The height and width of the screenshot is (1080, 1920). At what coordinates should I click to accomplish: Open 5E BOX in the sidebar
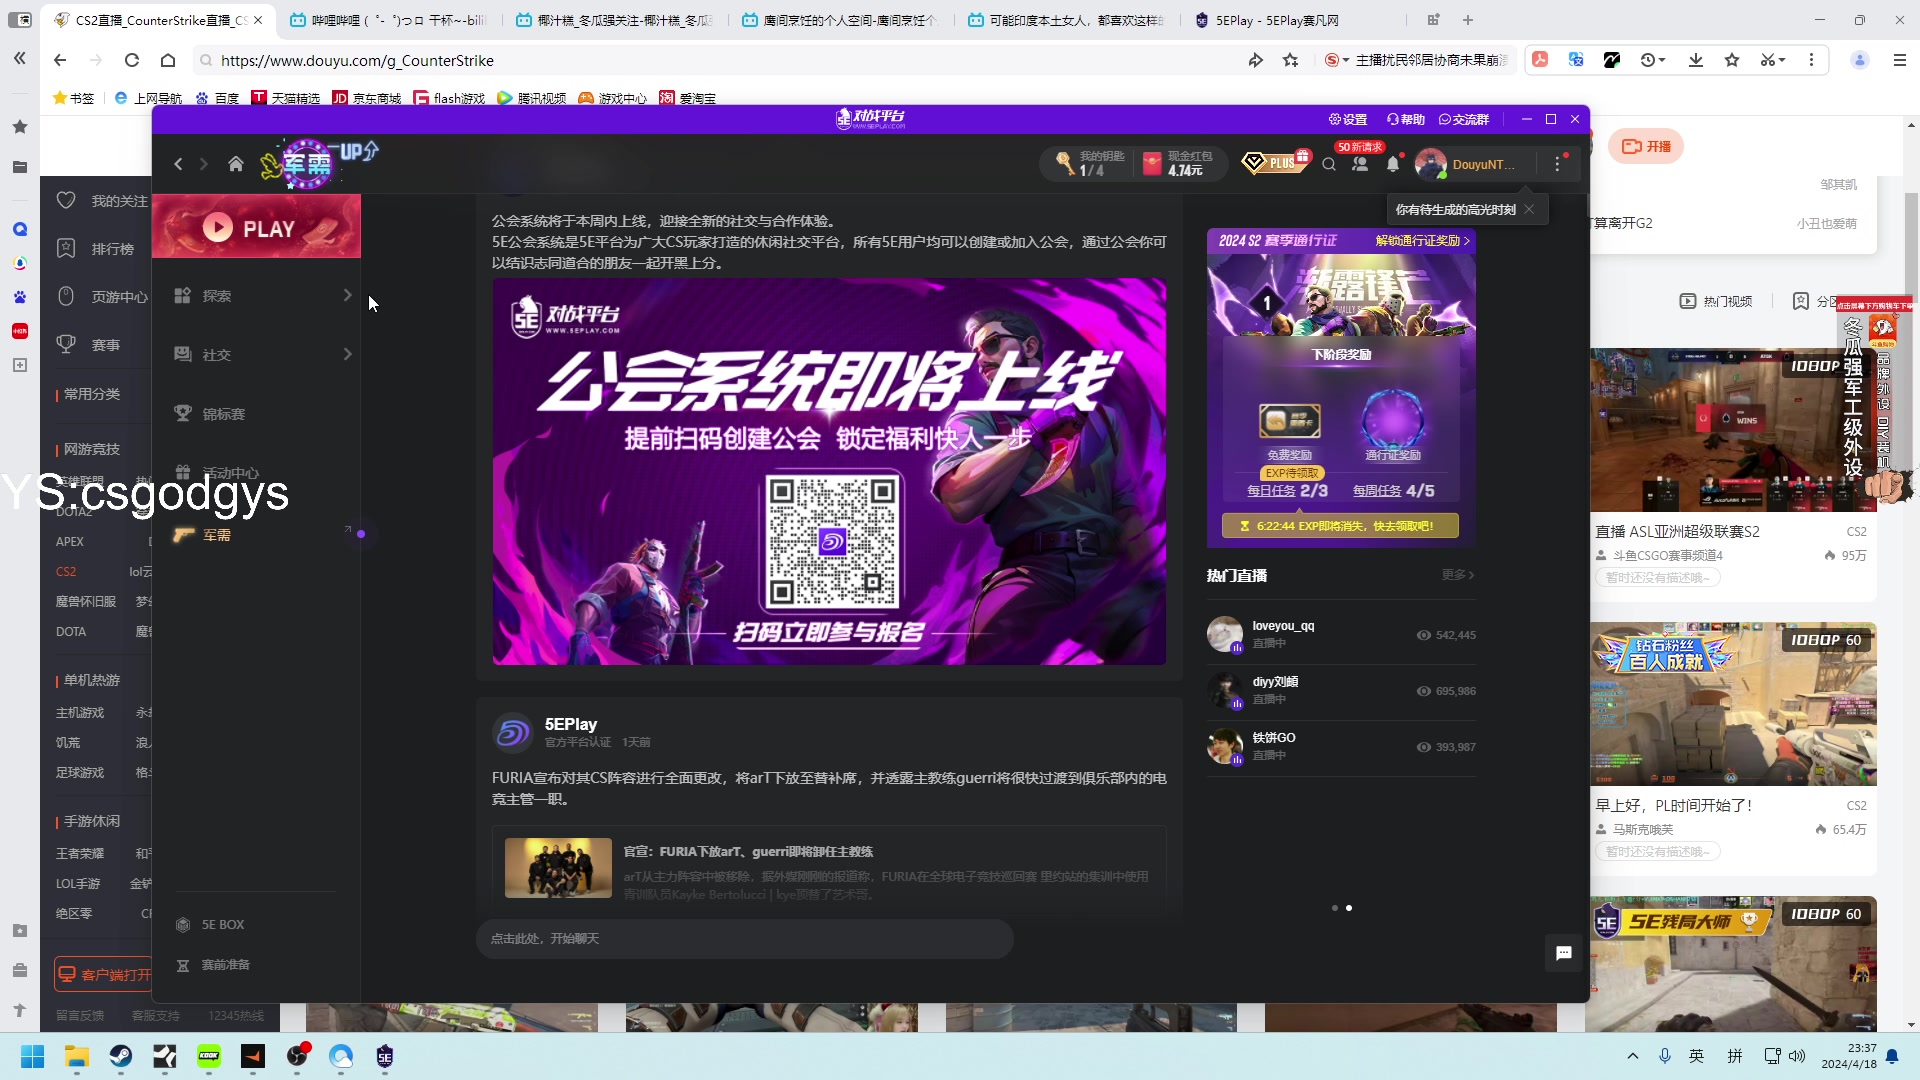point(210,925)
